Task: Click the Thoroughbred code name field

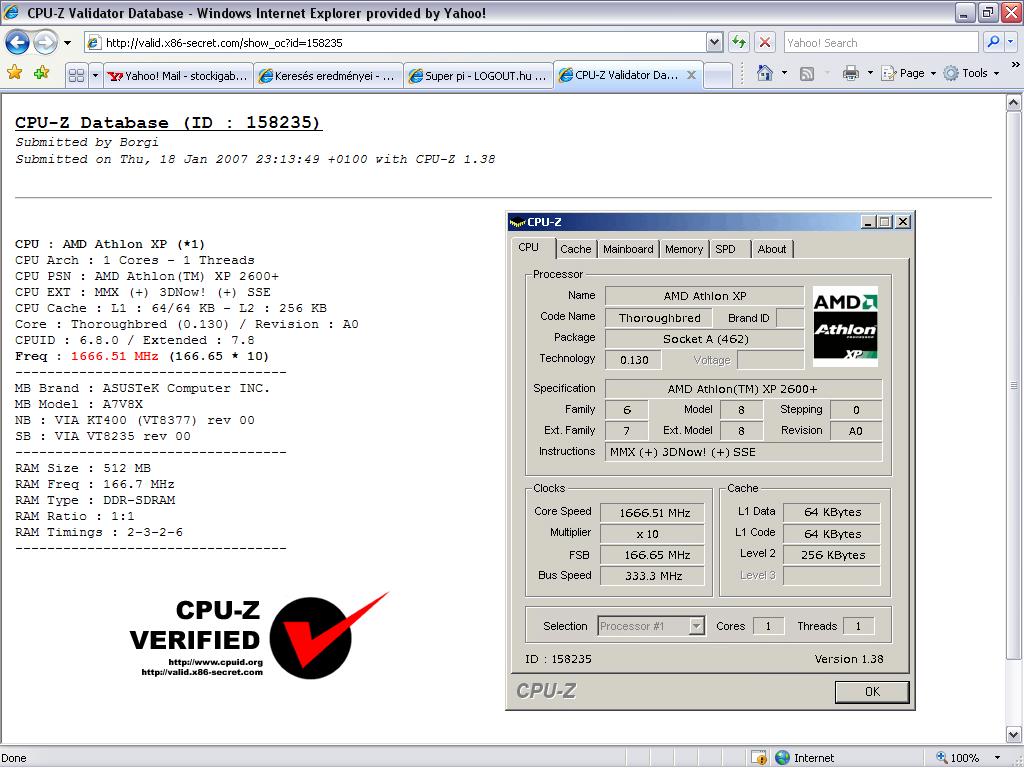Action: coord(660,318)
